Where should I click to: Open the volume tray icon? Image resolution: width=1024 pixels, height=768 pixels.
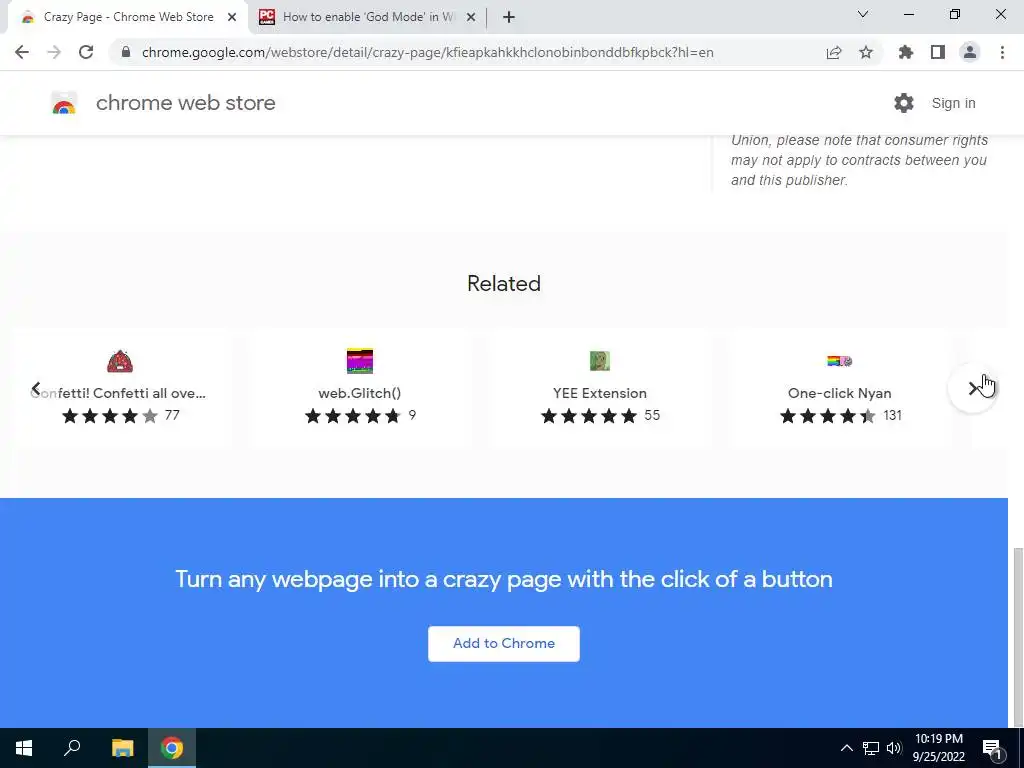click(894, 748)
